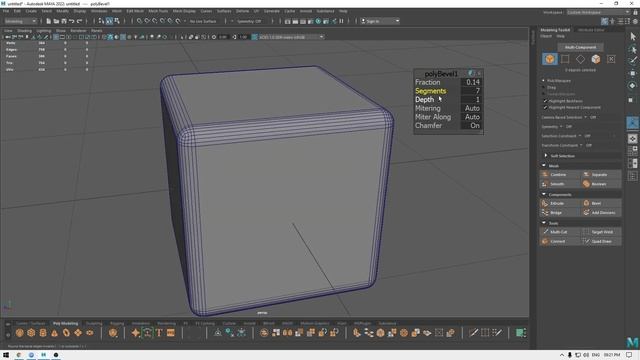Viewport: 640px width, 360px height.
Task: Activate the Rotate tool in the toolbox
Action: pyautogui.click(x=633, y=86)
